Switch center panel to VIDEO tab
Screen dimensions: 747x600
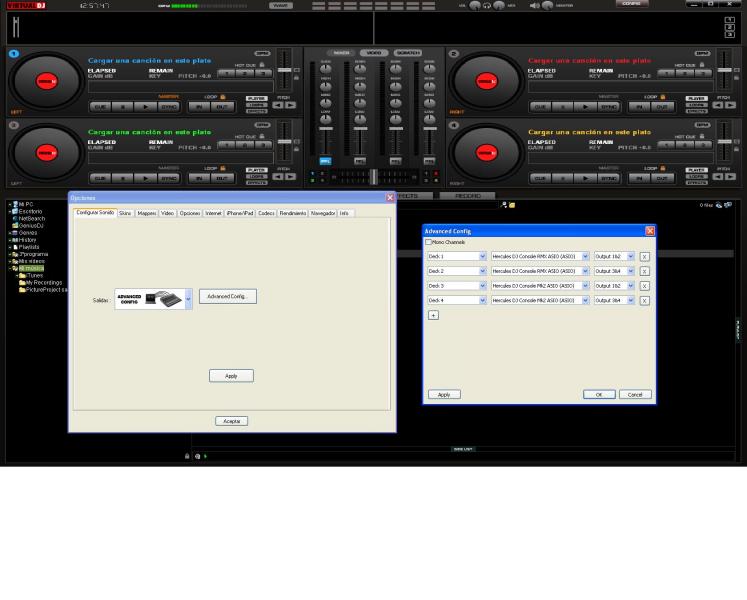(374, 53)
